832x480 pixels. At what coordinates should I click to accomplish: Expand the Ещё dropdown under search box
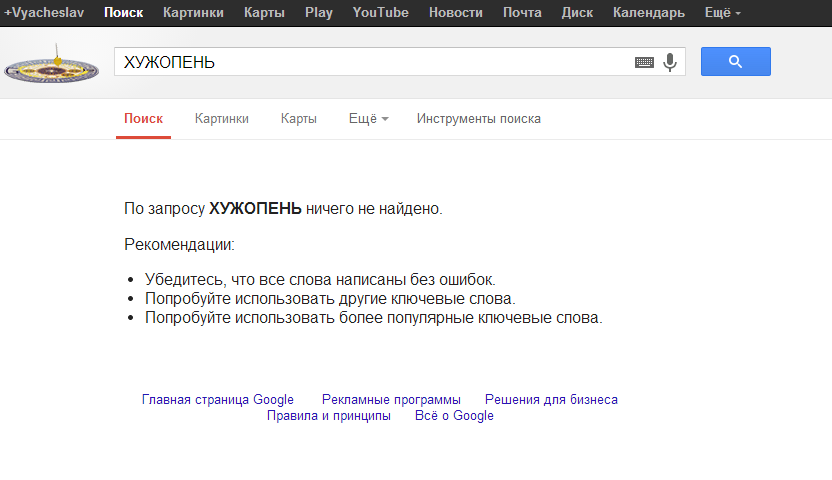click(368, 118)
